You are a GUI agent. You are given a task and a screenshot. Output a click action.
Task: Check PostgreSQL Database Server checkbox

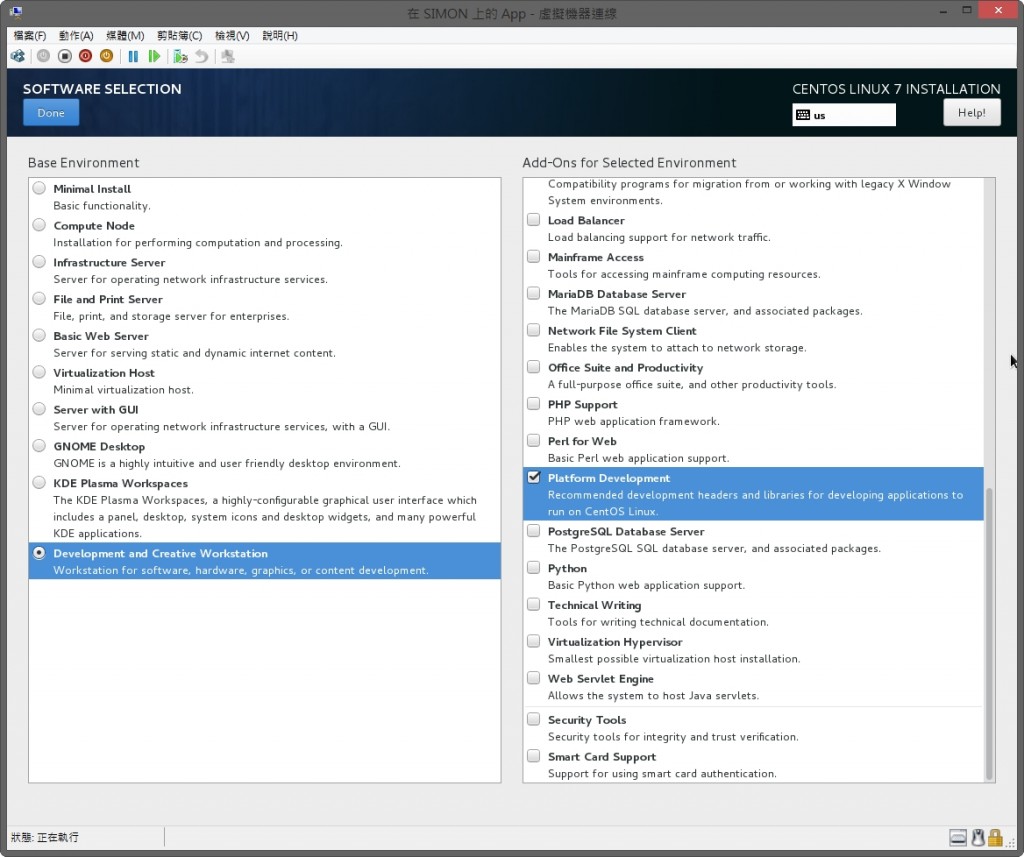point(534,530)
